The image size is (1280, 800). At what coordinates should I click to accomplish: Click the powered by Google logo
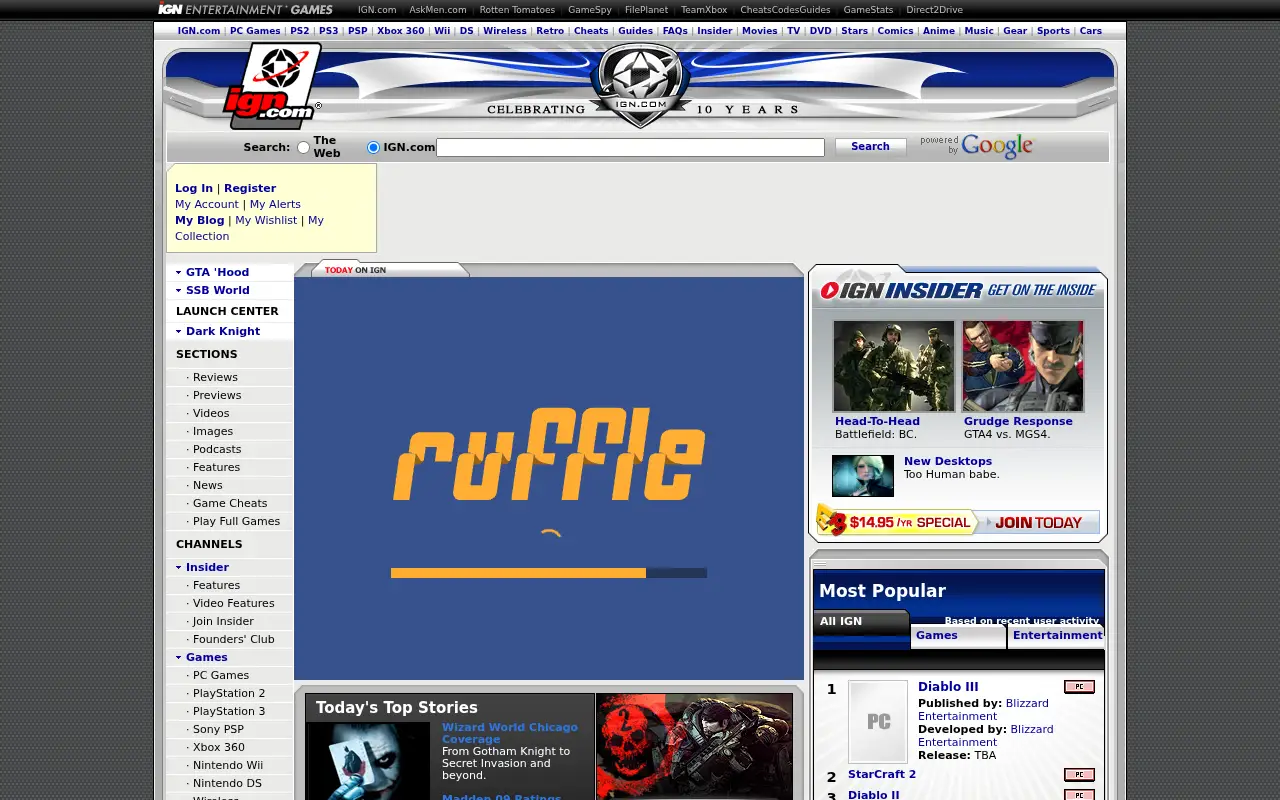pyautogui.click(x=977, y=146)
